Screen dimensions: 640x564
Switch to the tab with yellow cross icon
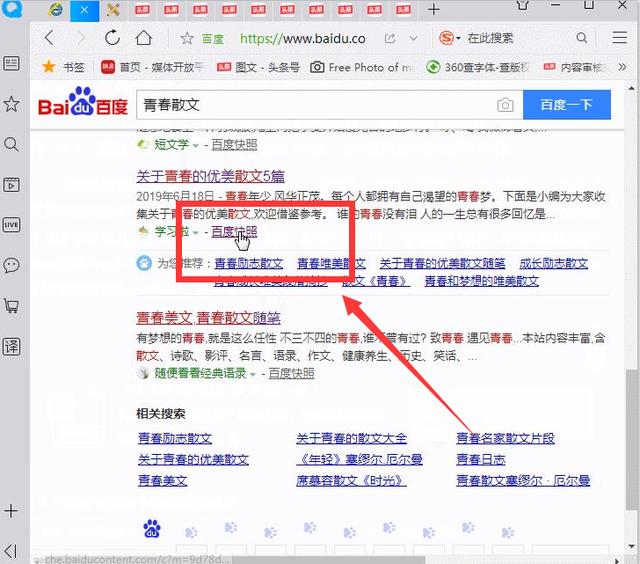(x=113, y=10)
